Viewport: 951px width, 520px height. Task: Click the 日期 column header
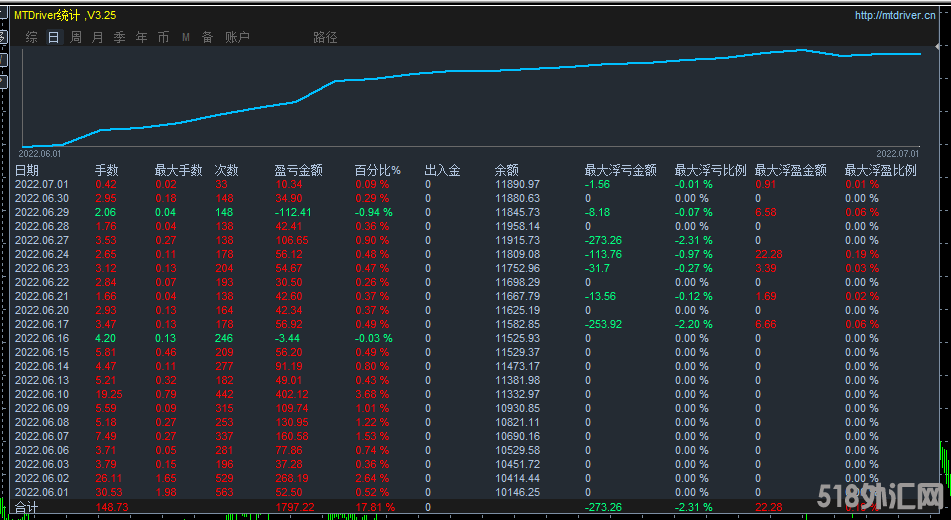point(27,171)
